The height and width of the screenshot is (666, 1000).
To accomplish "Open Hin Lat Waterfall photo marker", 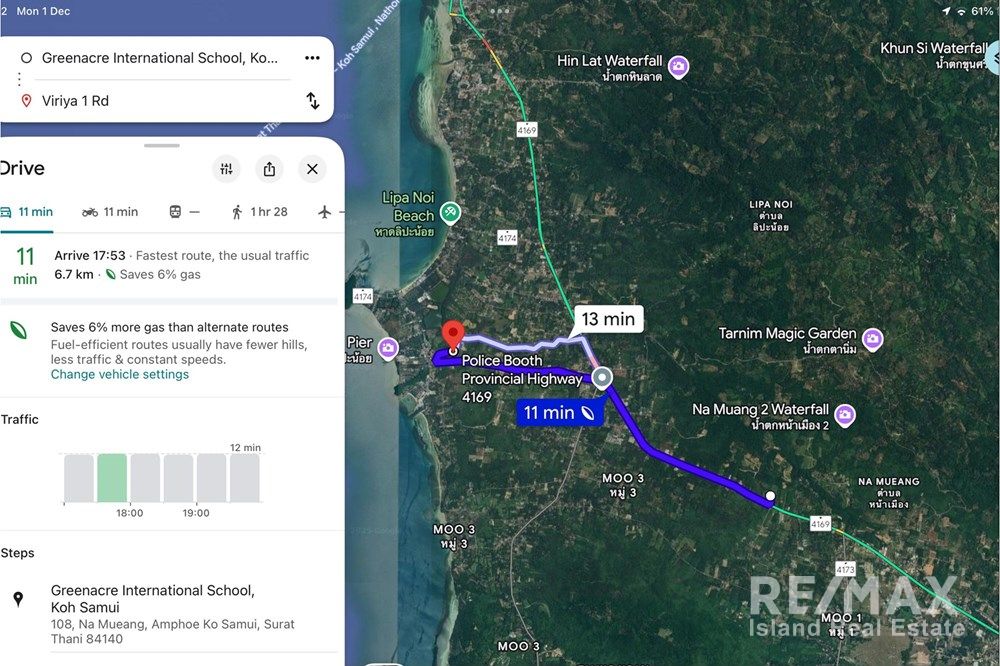I will click(x=679, y=66).
